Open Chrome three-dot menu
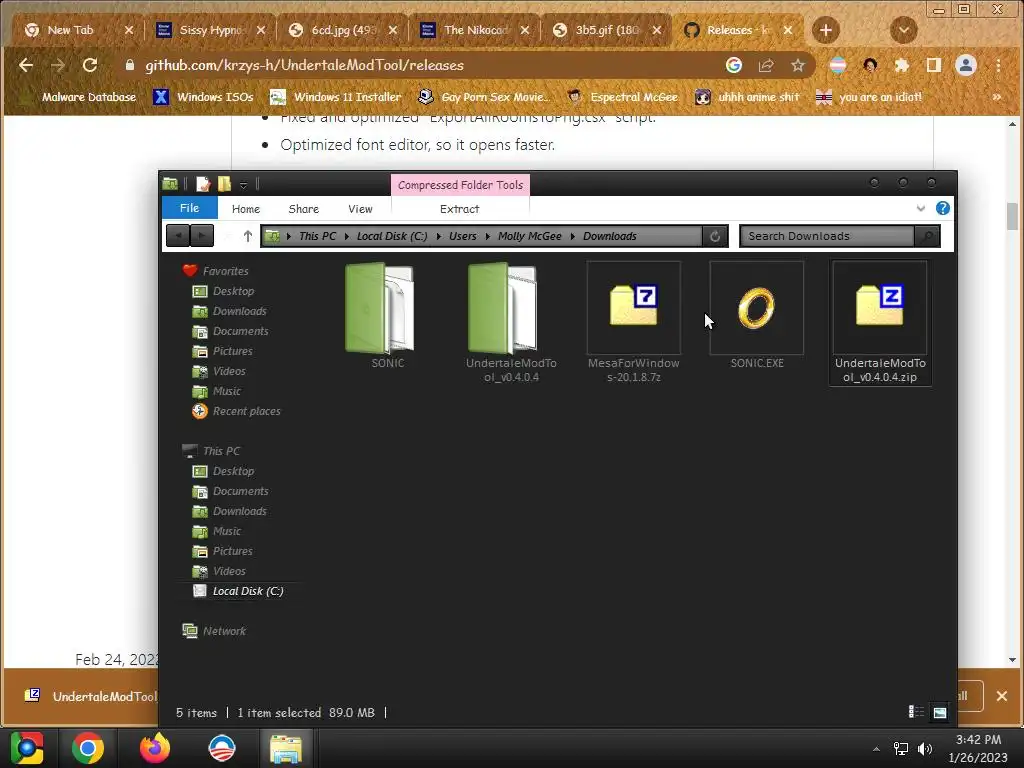The image size is (1024, 768). [999, 65]
